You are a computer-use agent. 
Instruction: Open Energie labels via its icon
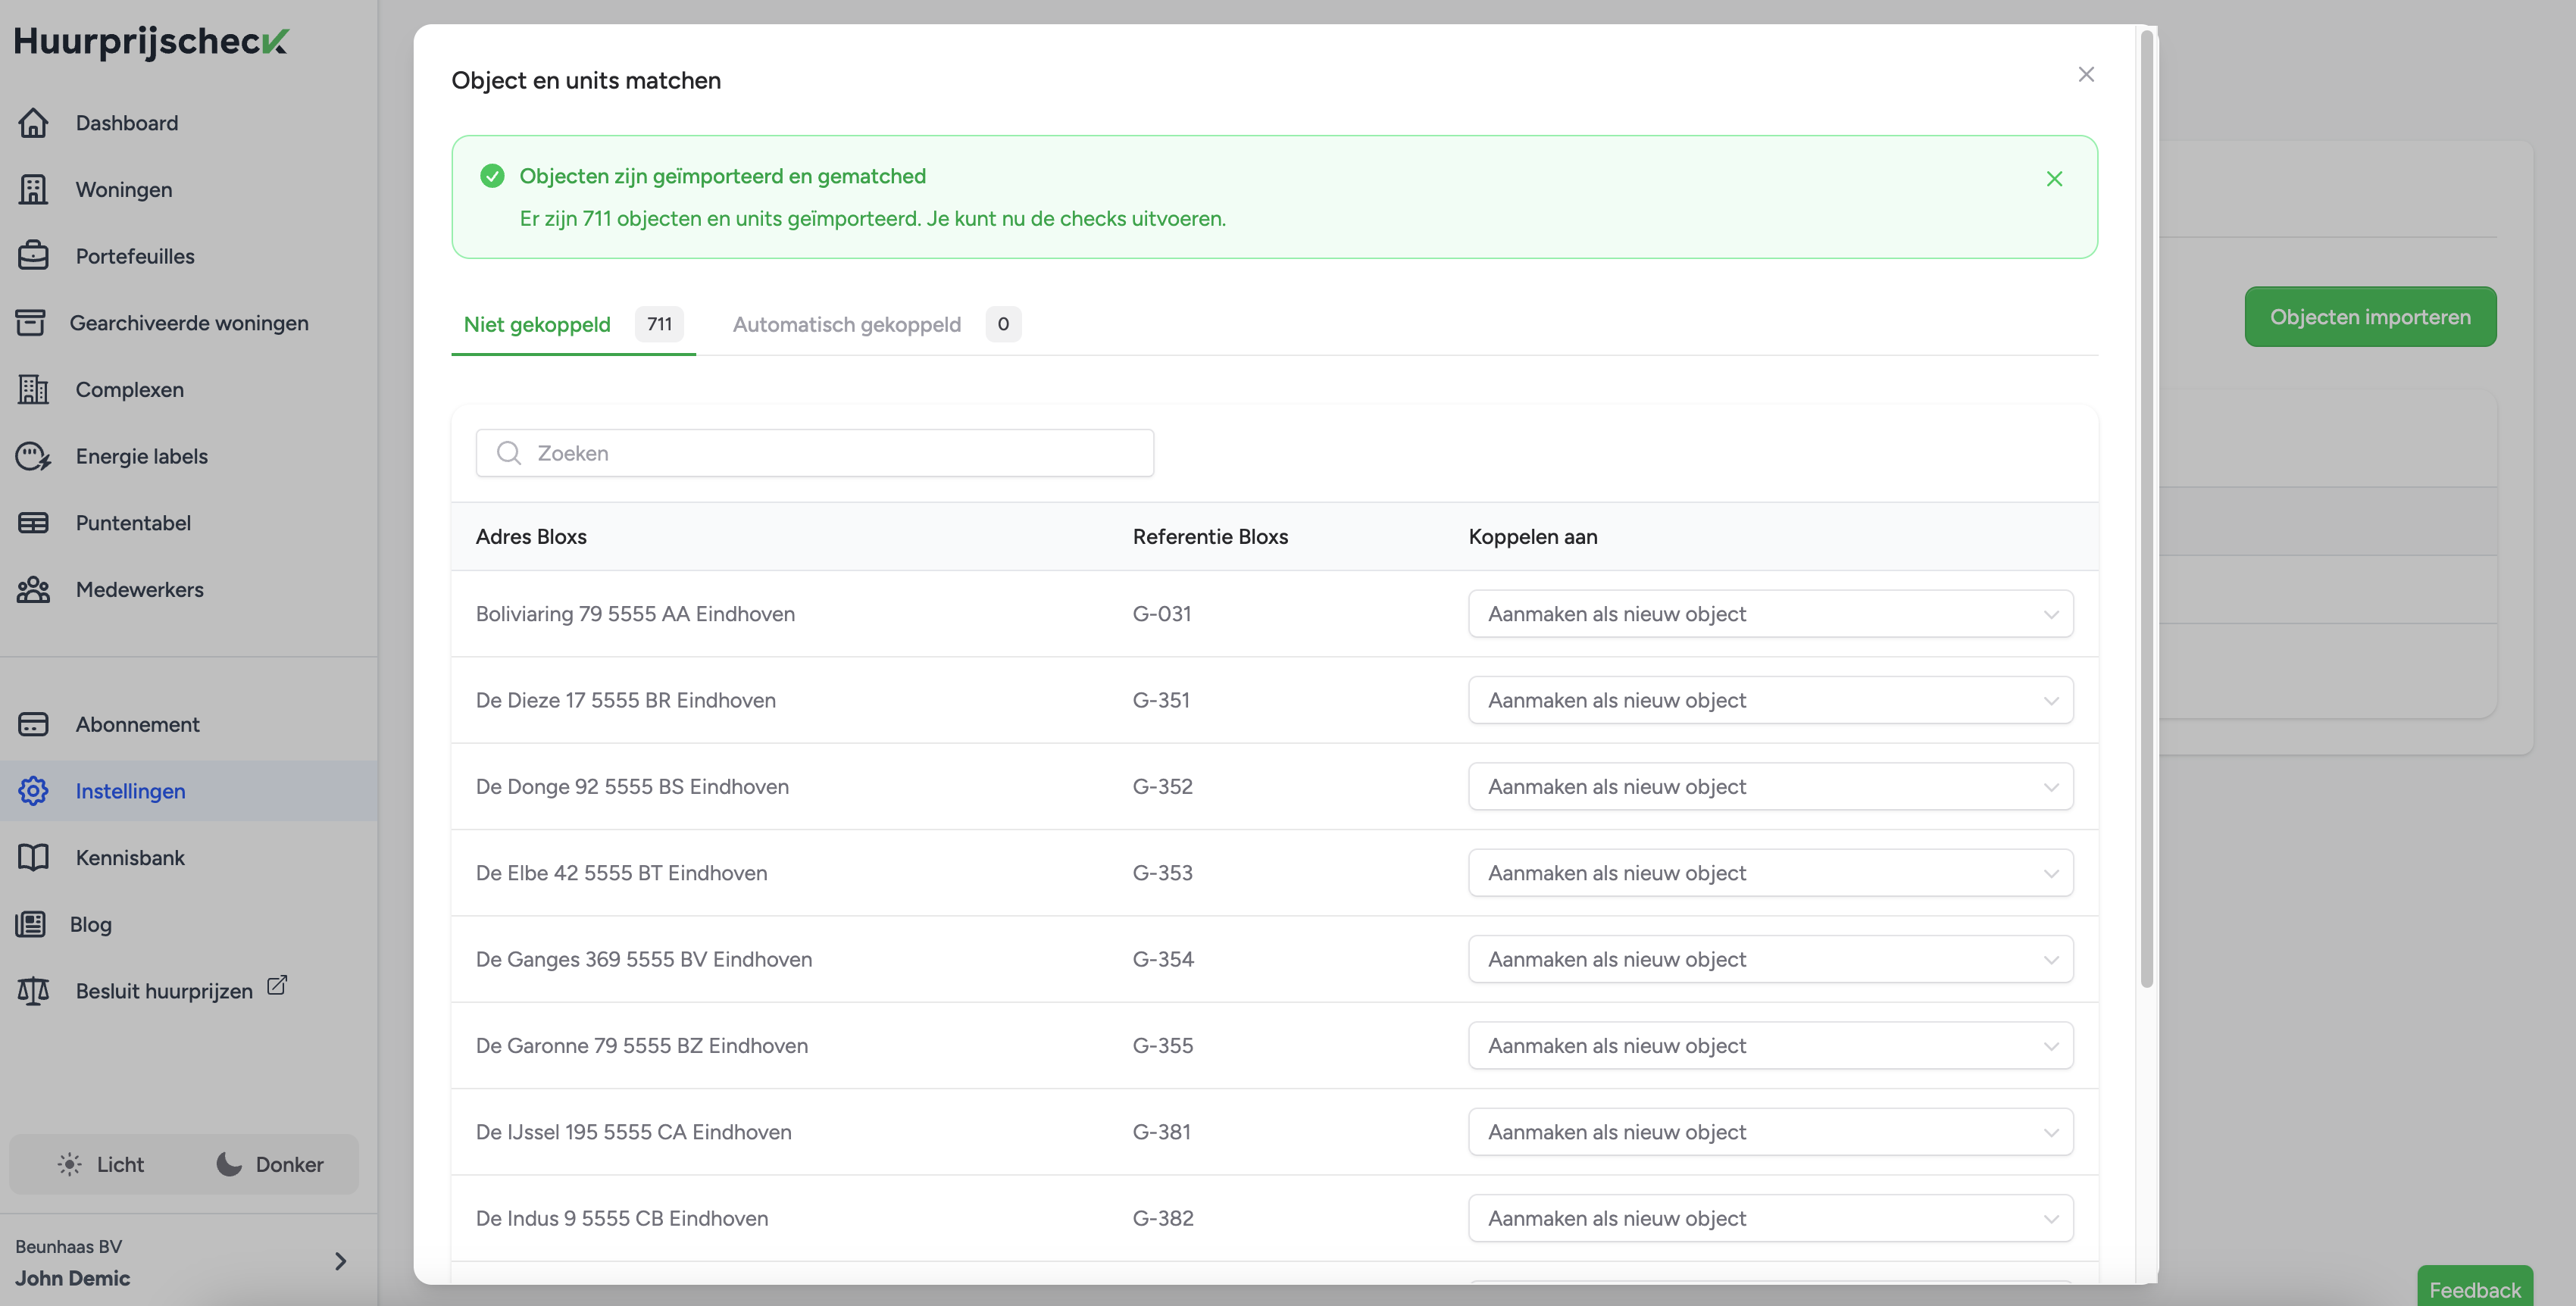[33, 456]
